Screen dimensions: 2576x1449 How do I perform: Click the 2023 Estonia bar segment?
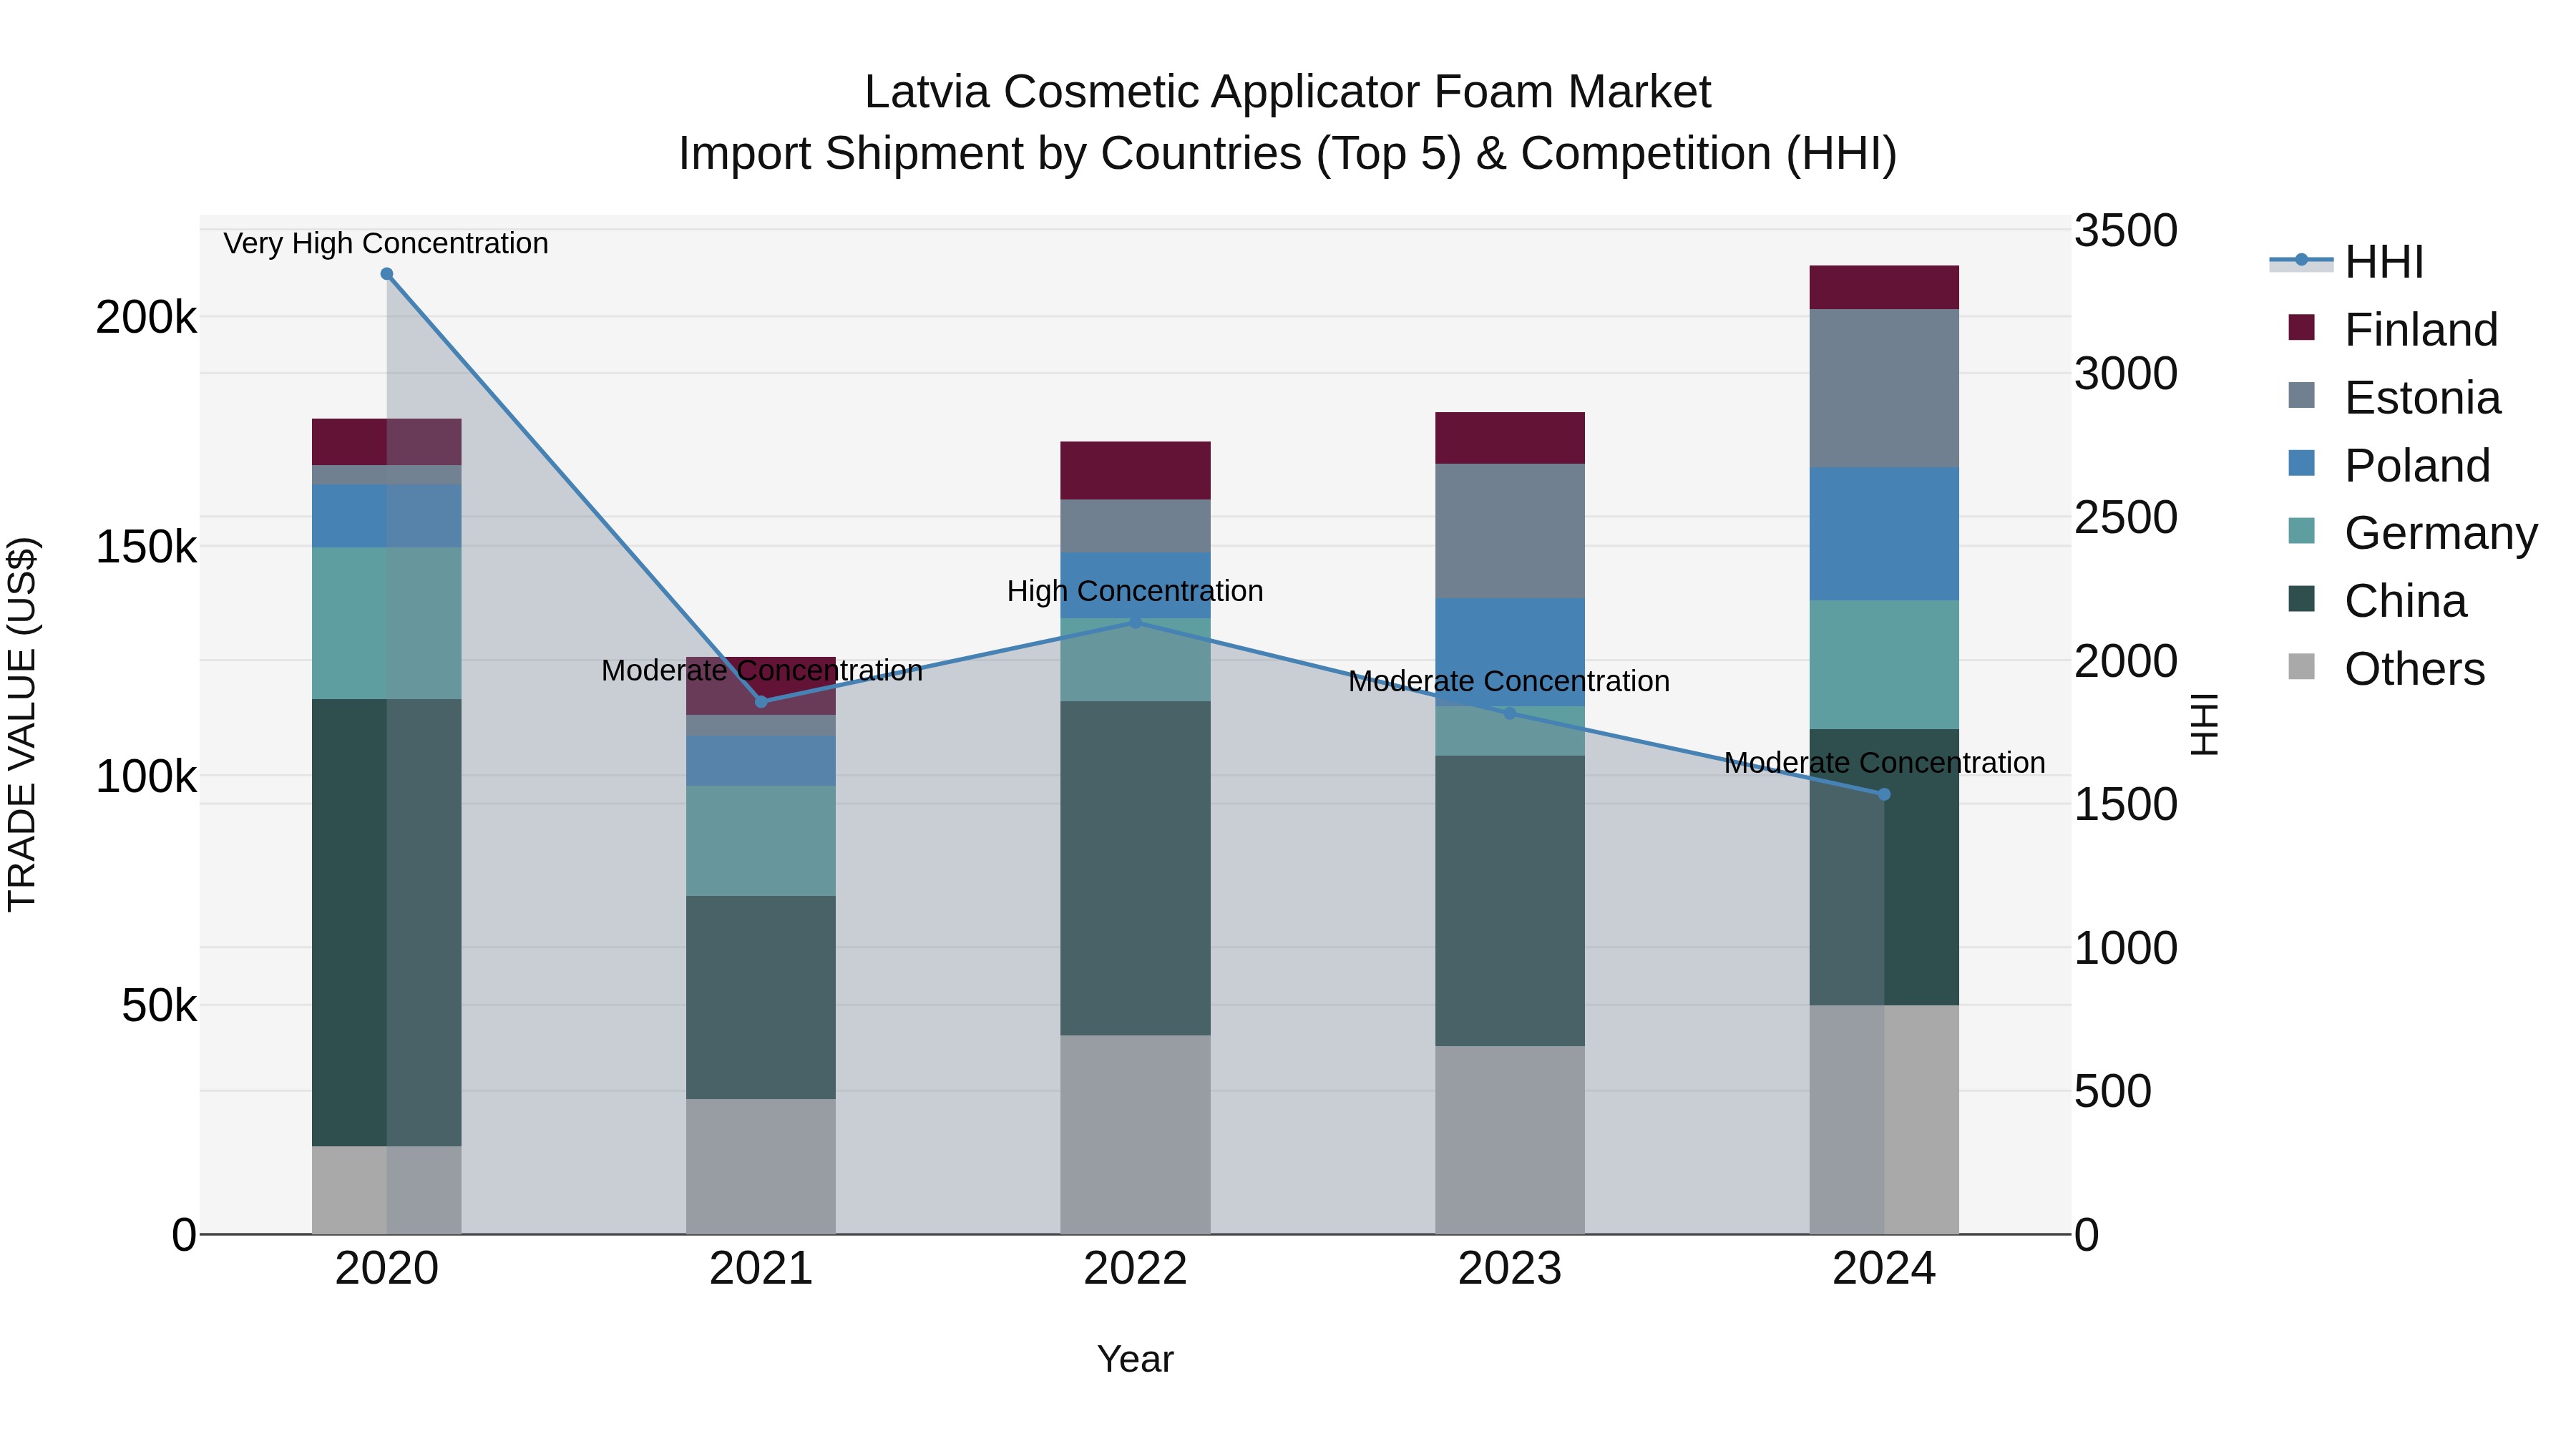coord(1510,531)
